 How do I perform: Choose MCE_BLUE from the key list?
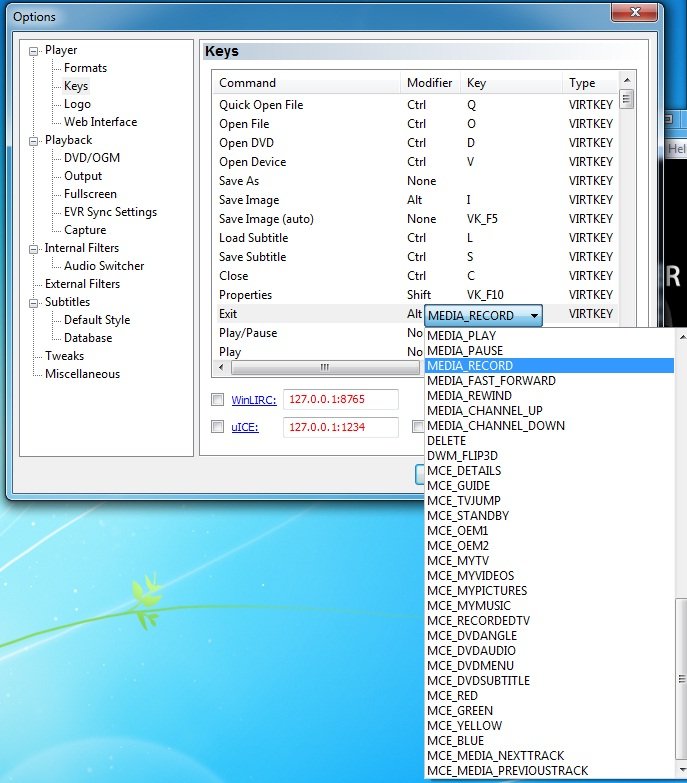[549, 740]
